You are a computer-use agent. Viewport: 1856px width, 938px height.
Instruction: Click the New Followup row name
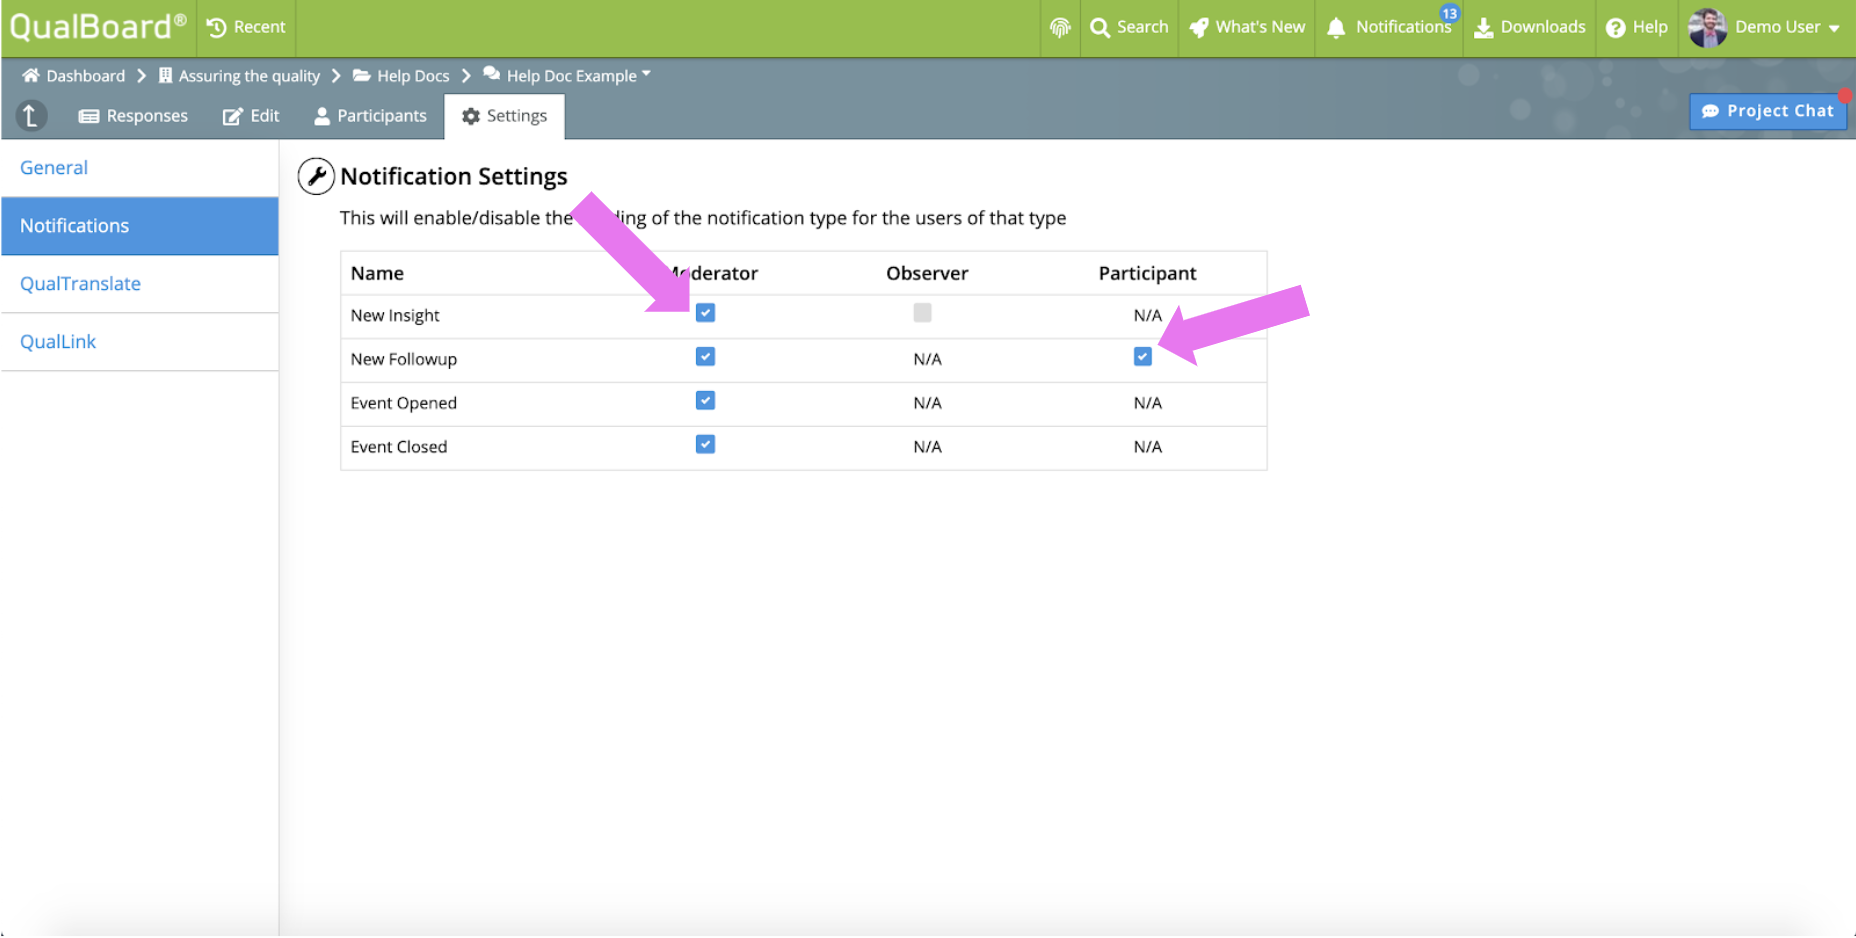point(404,360)
